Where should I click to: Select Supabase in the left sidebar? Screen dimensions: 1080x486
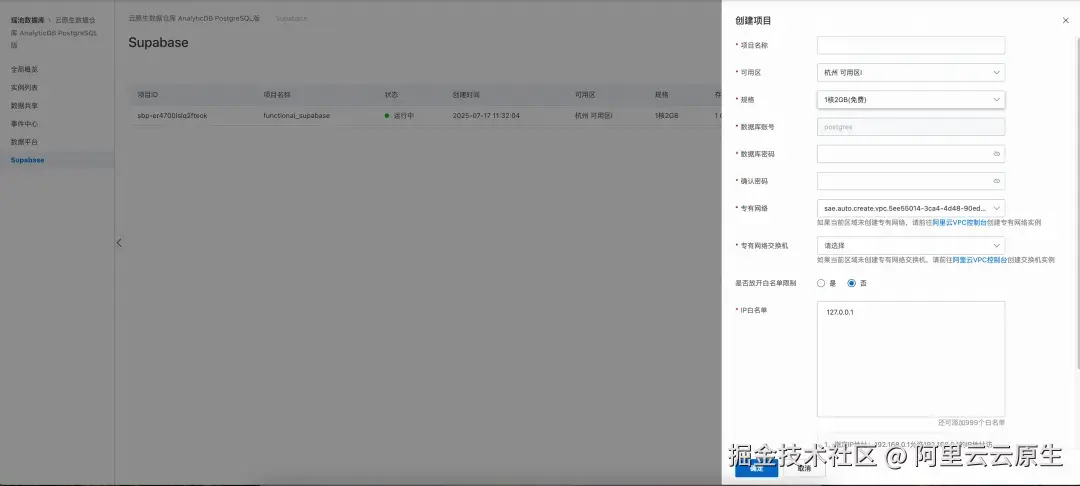point(28,160)
